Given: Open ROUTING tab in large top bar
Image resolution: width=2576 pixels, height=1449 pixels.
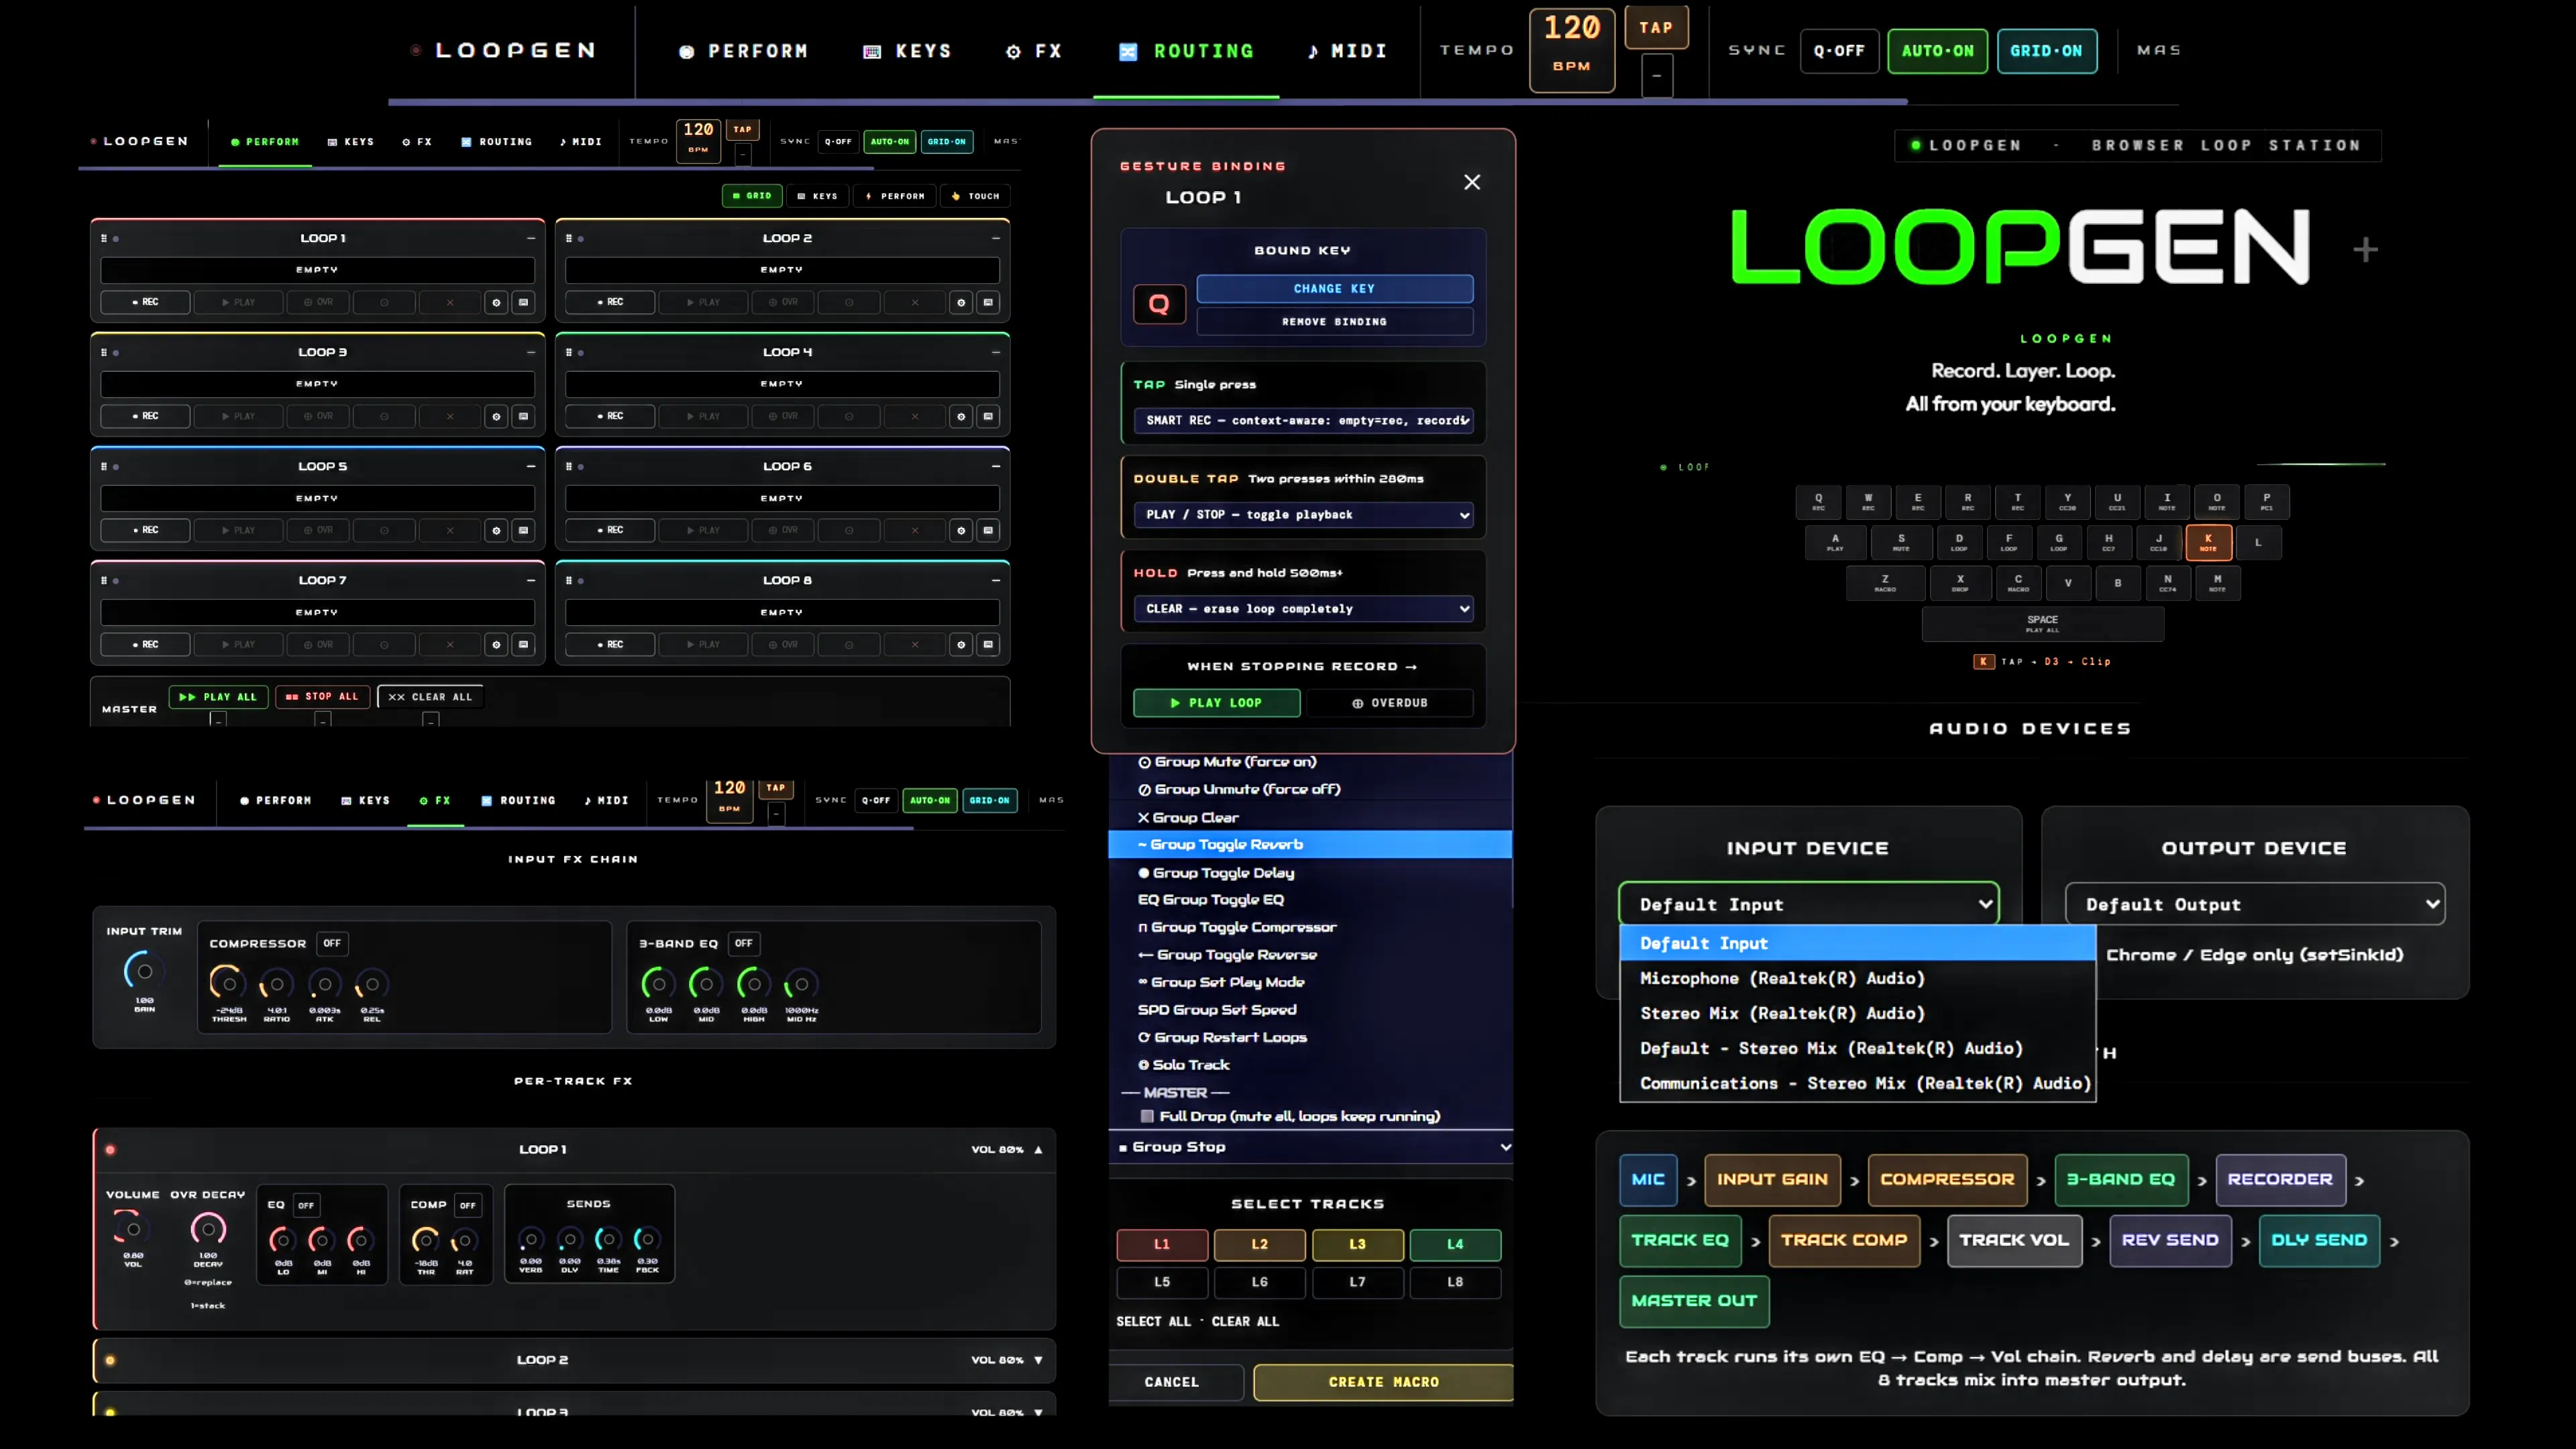Looking at the screenshot, I should [1186, 51].
